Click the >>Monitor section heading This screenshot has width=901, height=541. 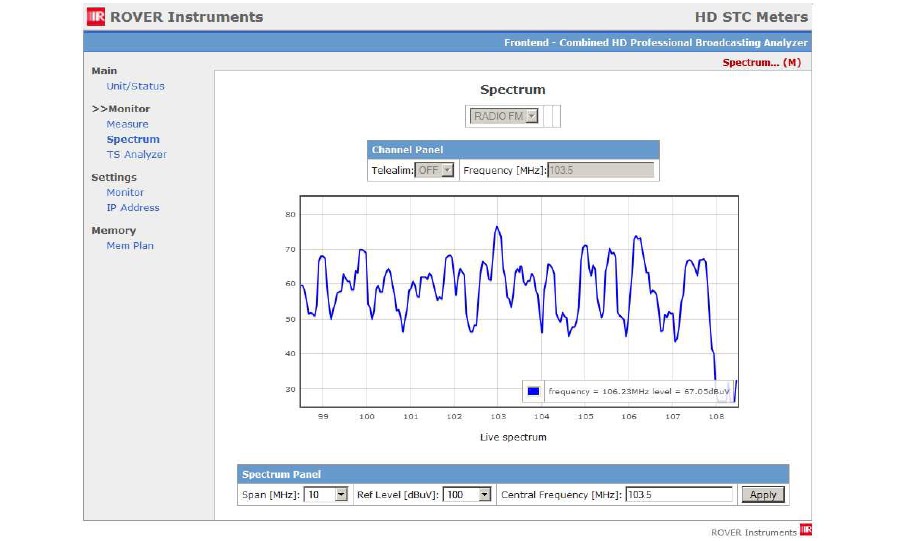[x=121, y=109]
